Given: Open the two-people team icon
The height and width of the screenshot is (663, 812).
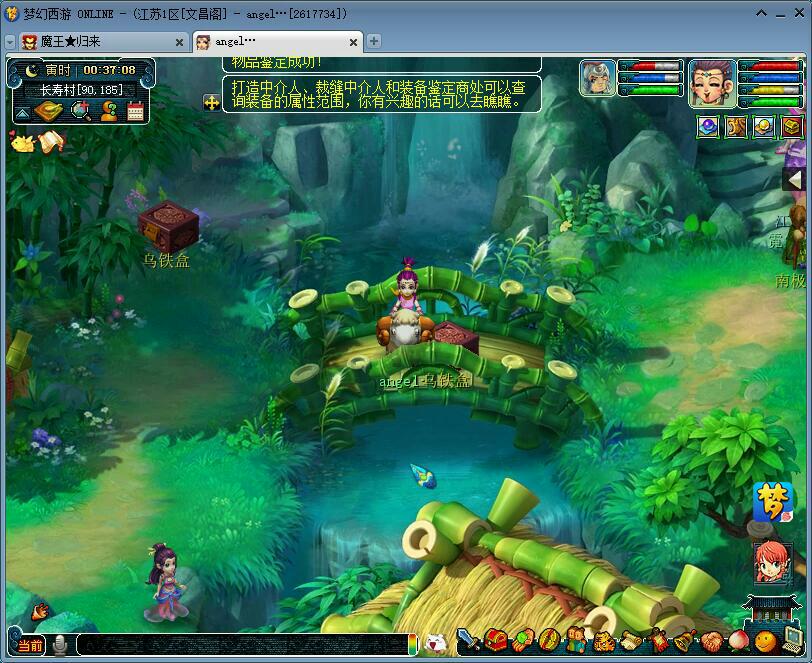Looking at the screenshot, I should click(x=576, y=641).
